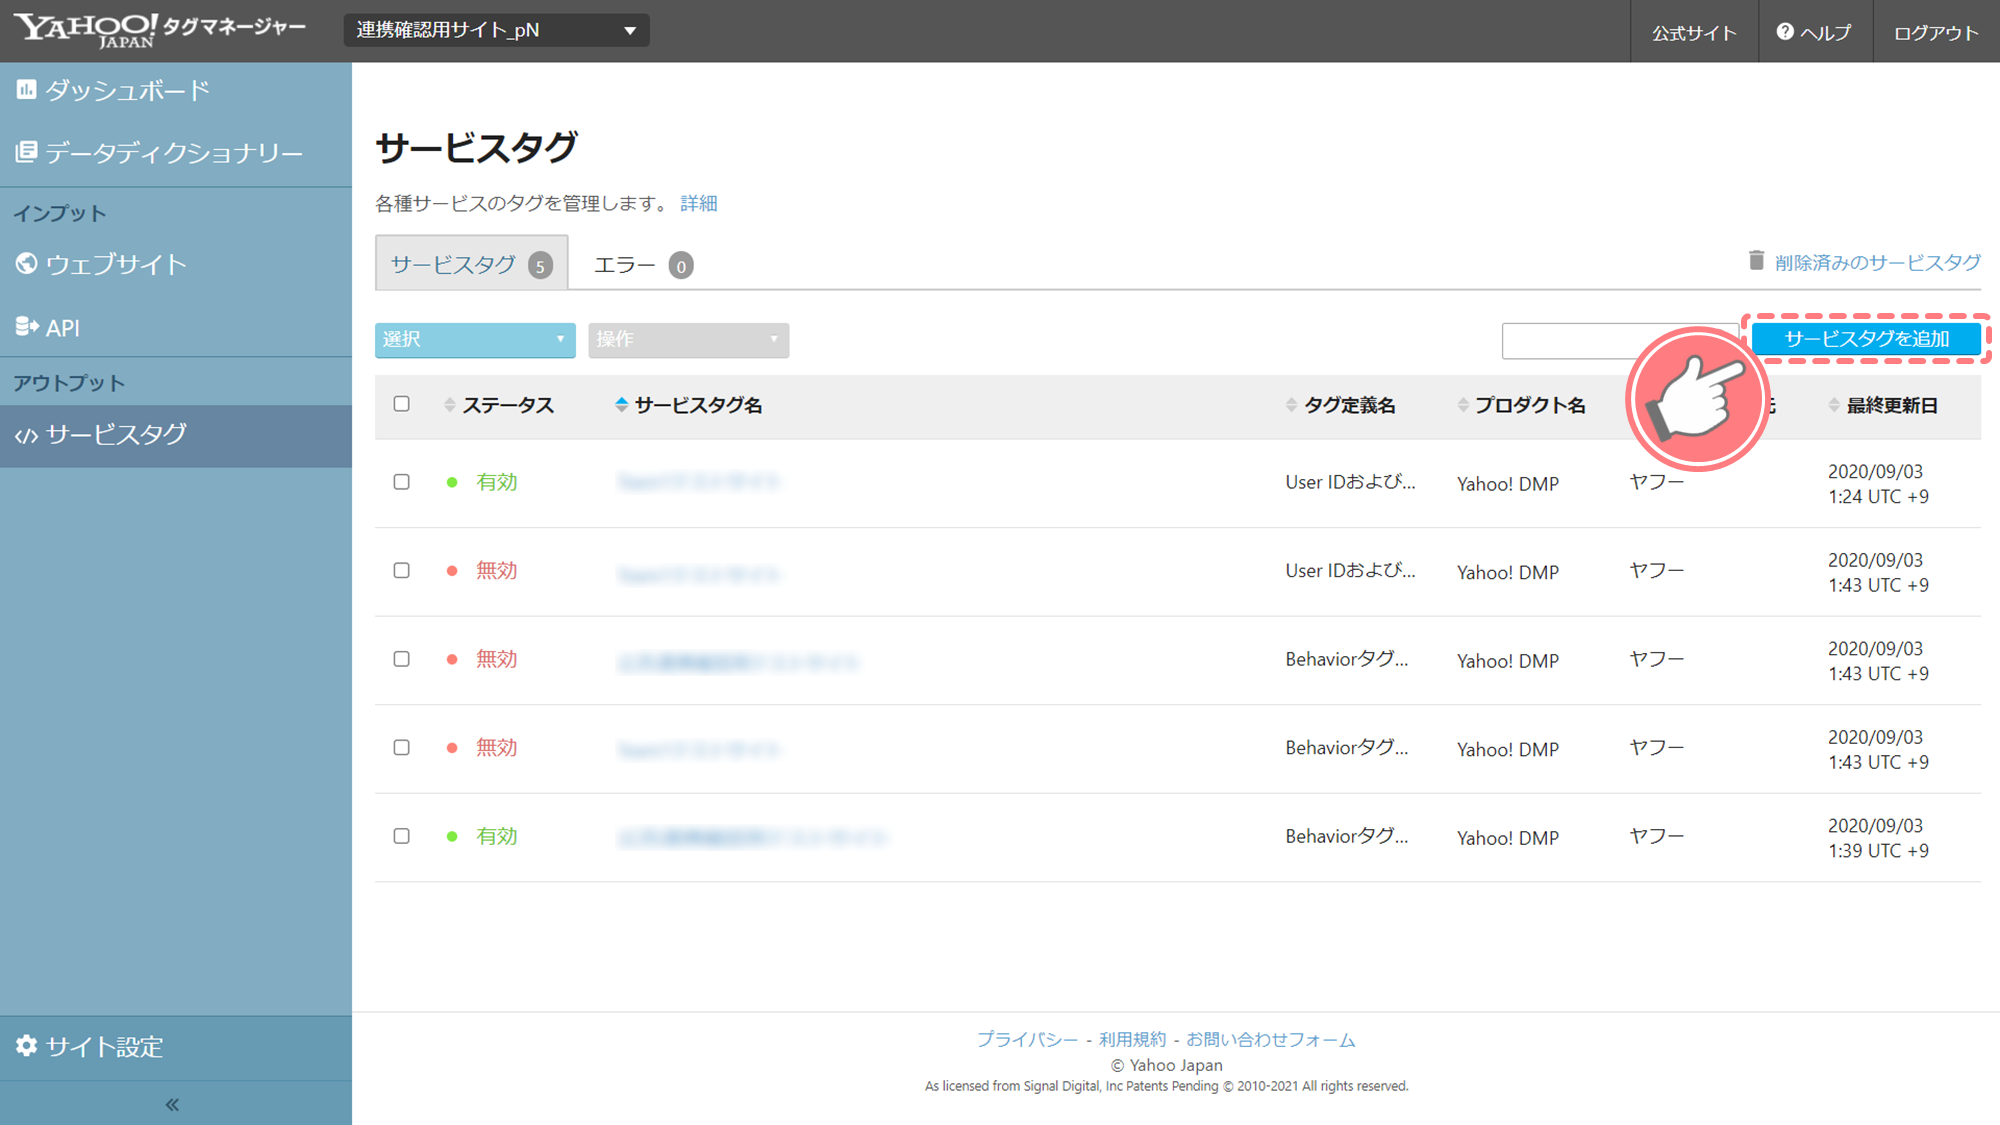Click the サービスタグ code icon in sidebar
The image size is (2000, 1125).
[26, 435]
